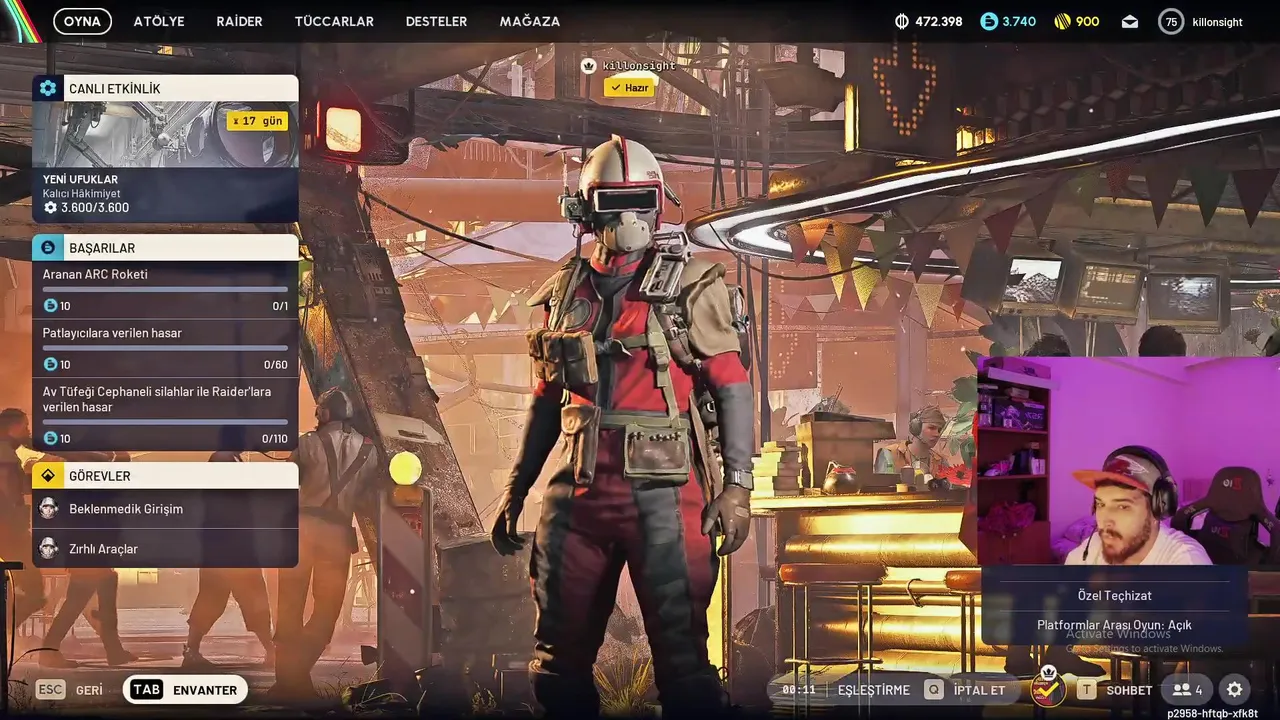The width and height of the screenshot is (1280, 720).
Task: Click the GÖREVLER diamond header icon
Action: click(x=48, y=475)
